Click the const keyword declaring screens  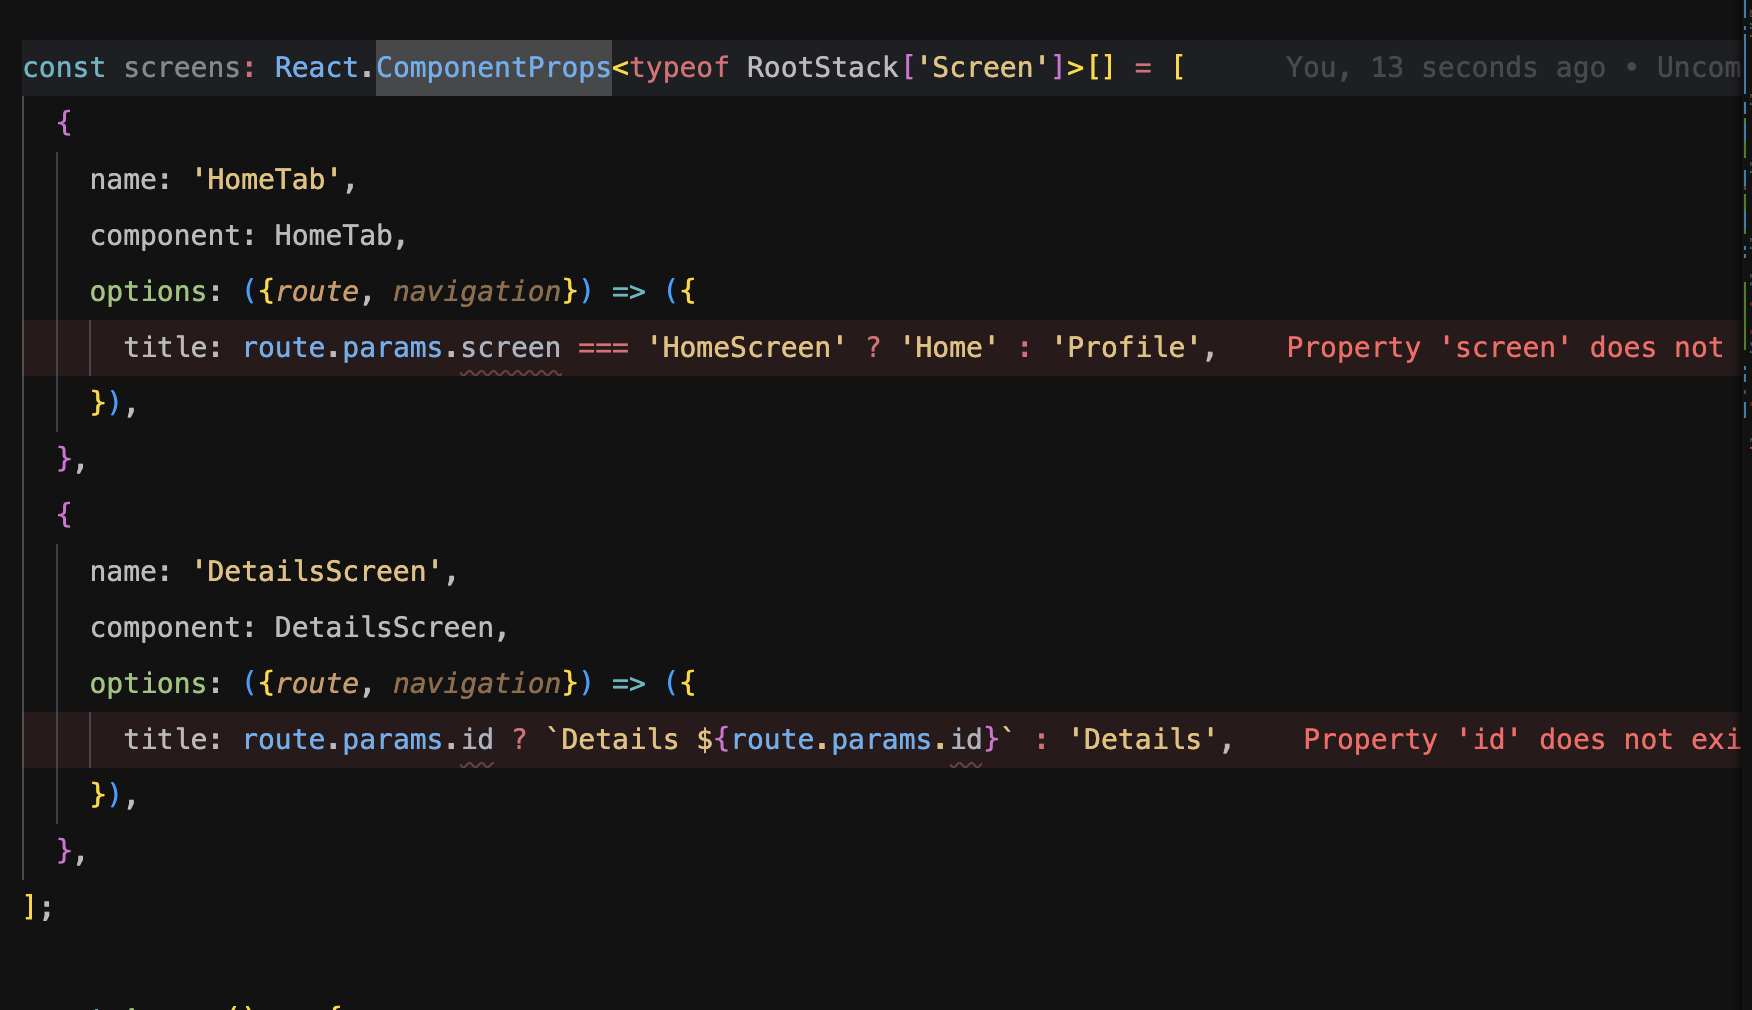click(x=63, y=67)
